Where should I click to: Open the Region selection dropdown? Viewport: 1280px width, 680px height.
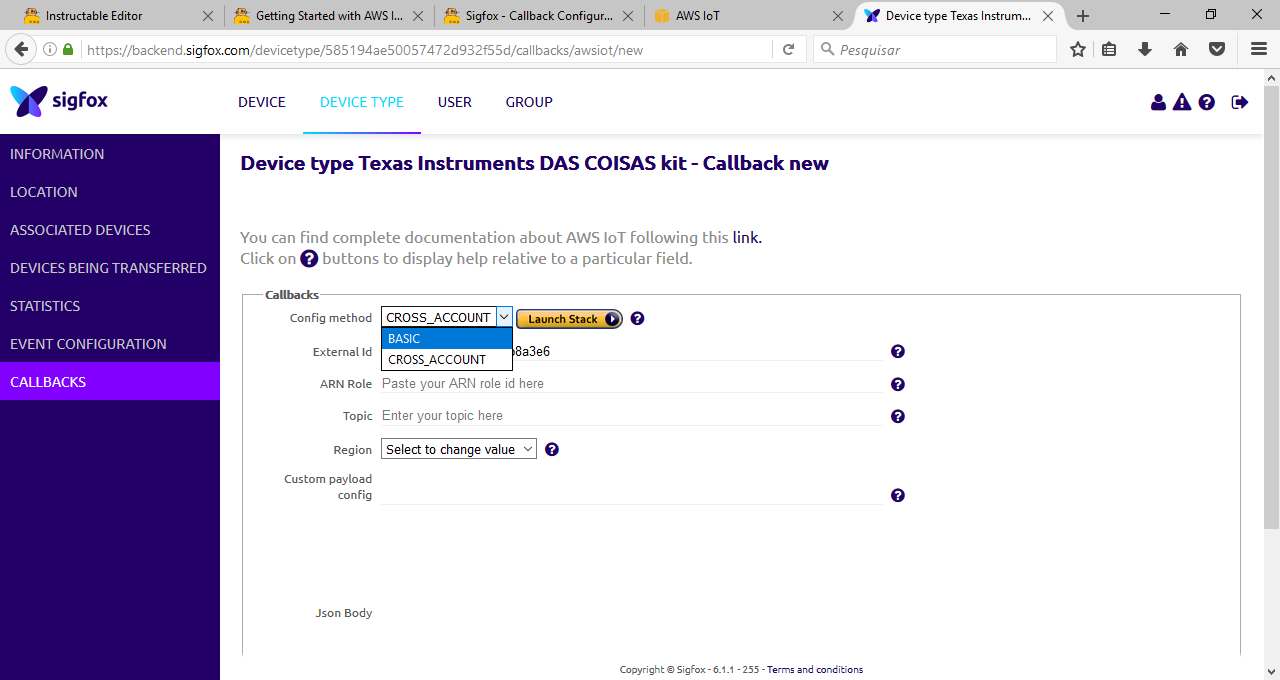pyautogui.click(x=458, y=449)
